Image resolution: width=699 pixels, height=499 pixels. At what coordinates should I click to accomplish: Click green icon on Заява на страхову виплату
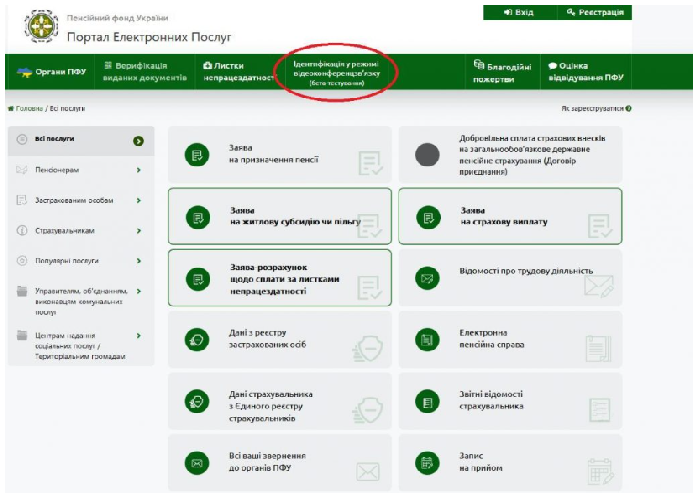[x=429, y=216]
